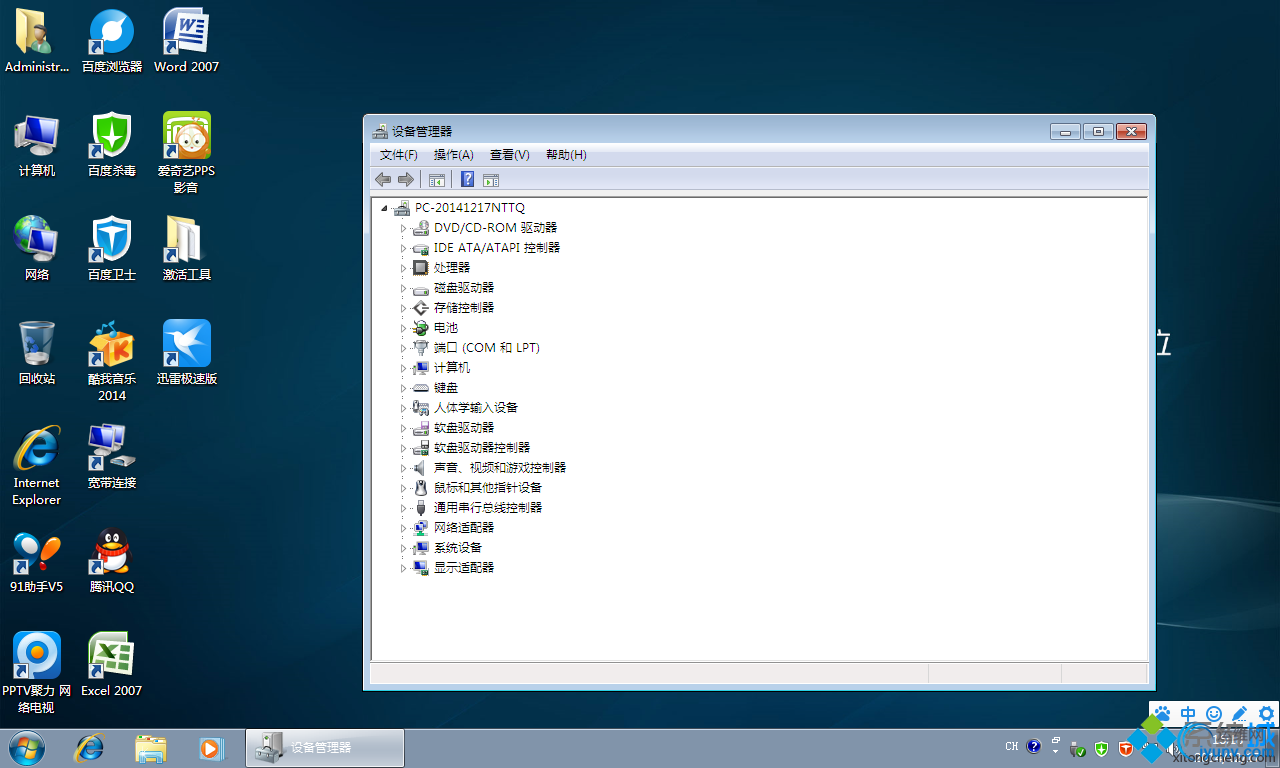Select the 电池 tree item
Screen dimensions: 1280x768
coord(446,328)
